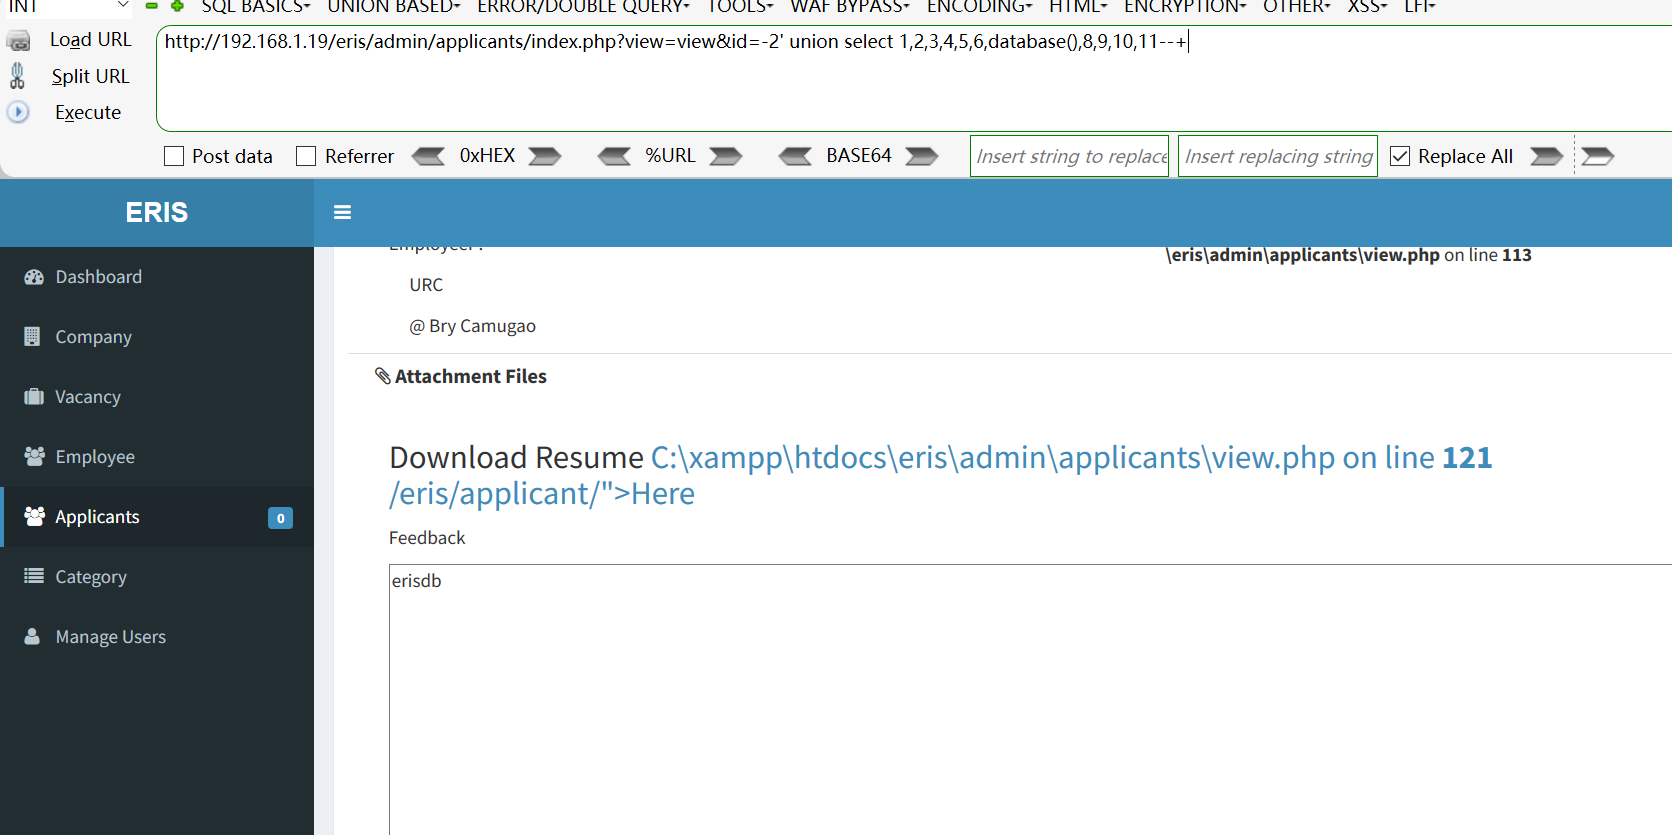Click the @ Bry Camugao text

tap(472, 326)
